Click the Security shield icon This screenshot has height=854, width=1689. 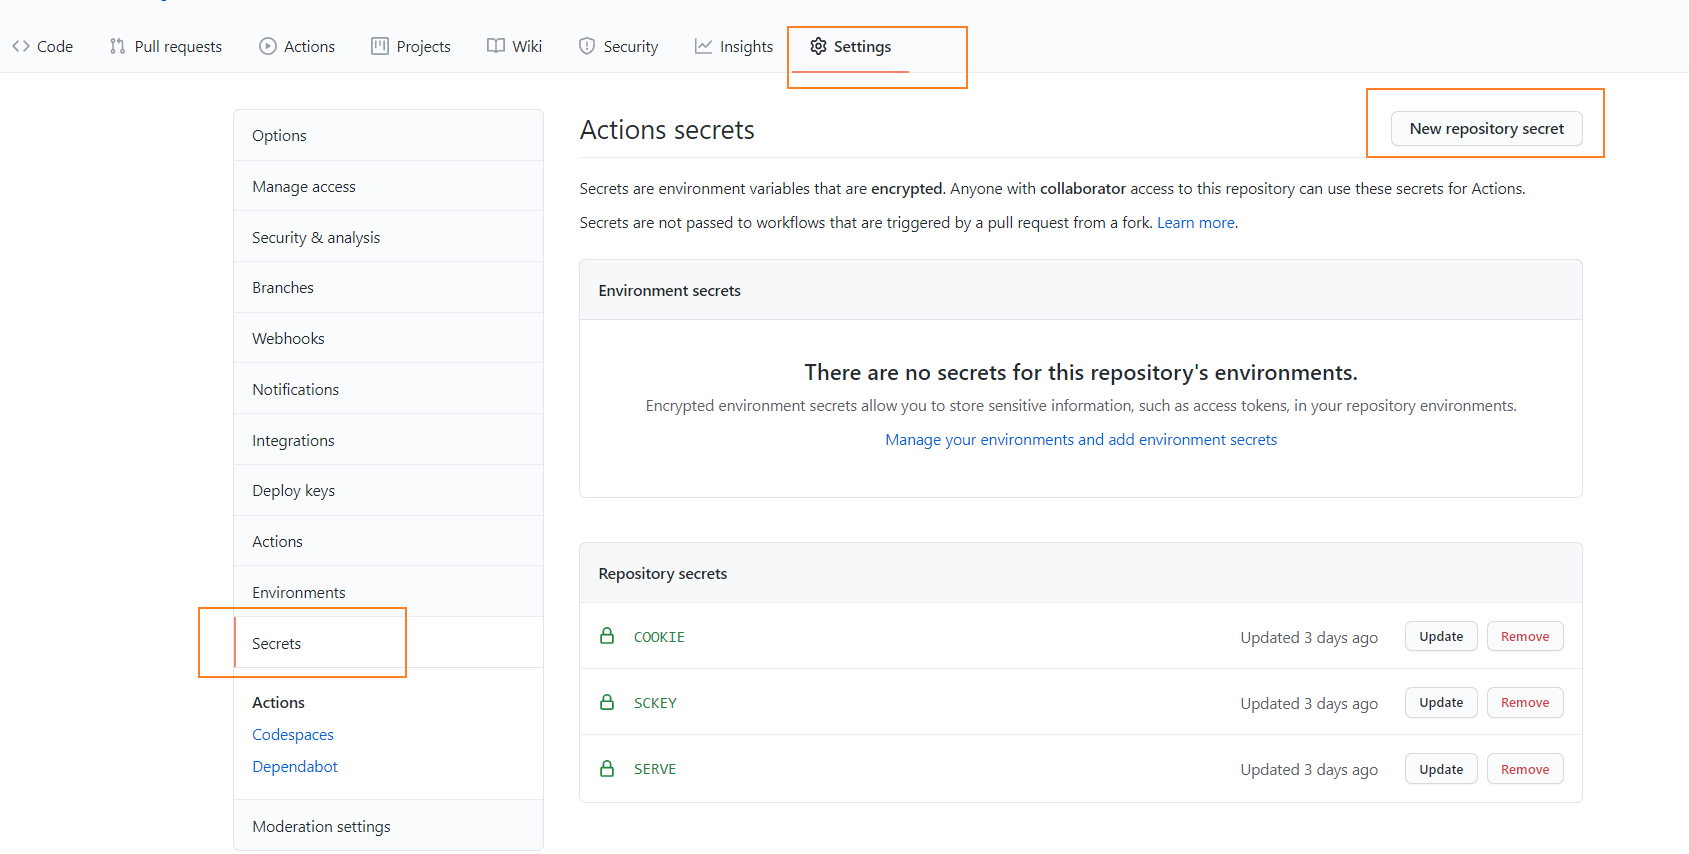pos(587,46)
